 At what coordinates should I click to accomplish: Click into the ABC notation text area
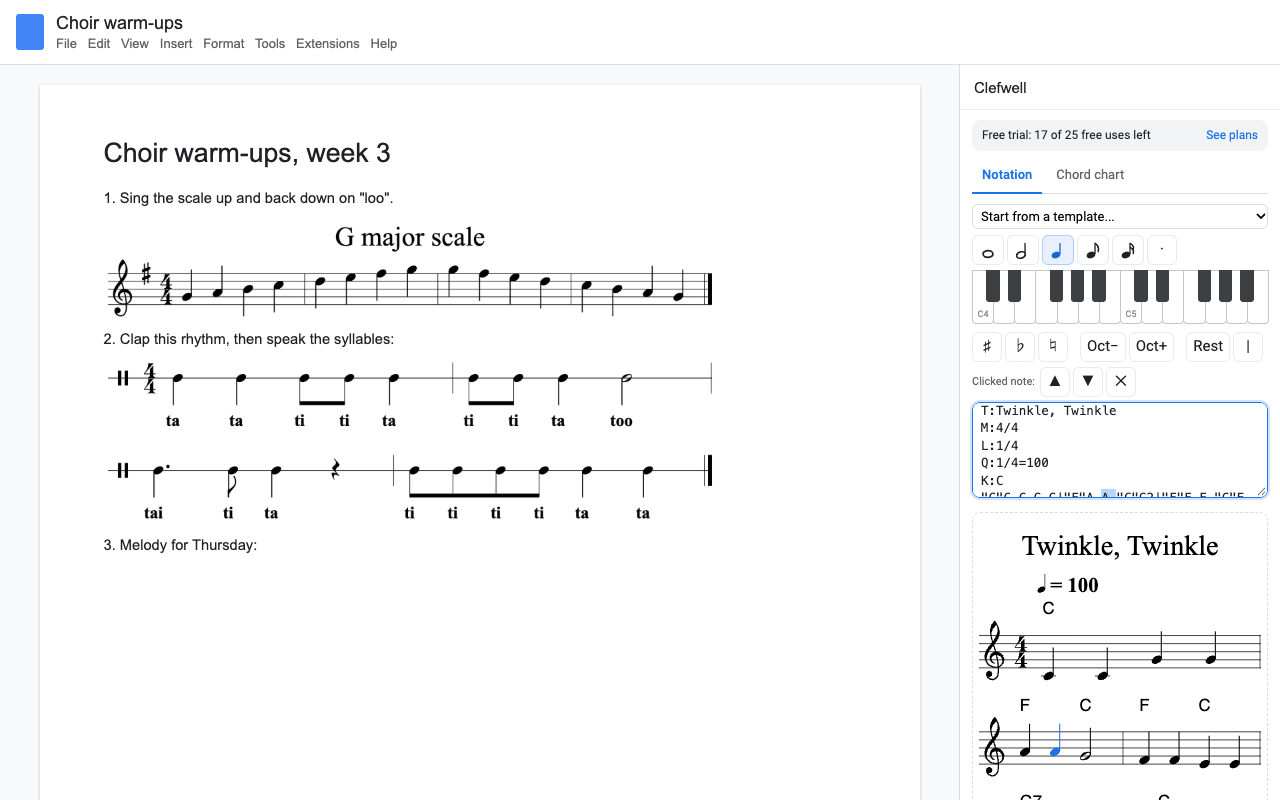pos(1120,450)
